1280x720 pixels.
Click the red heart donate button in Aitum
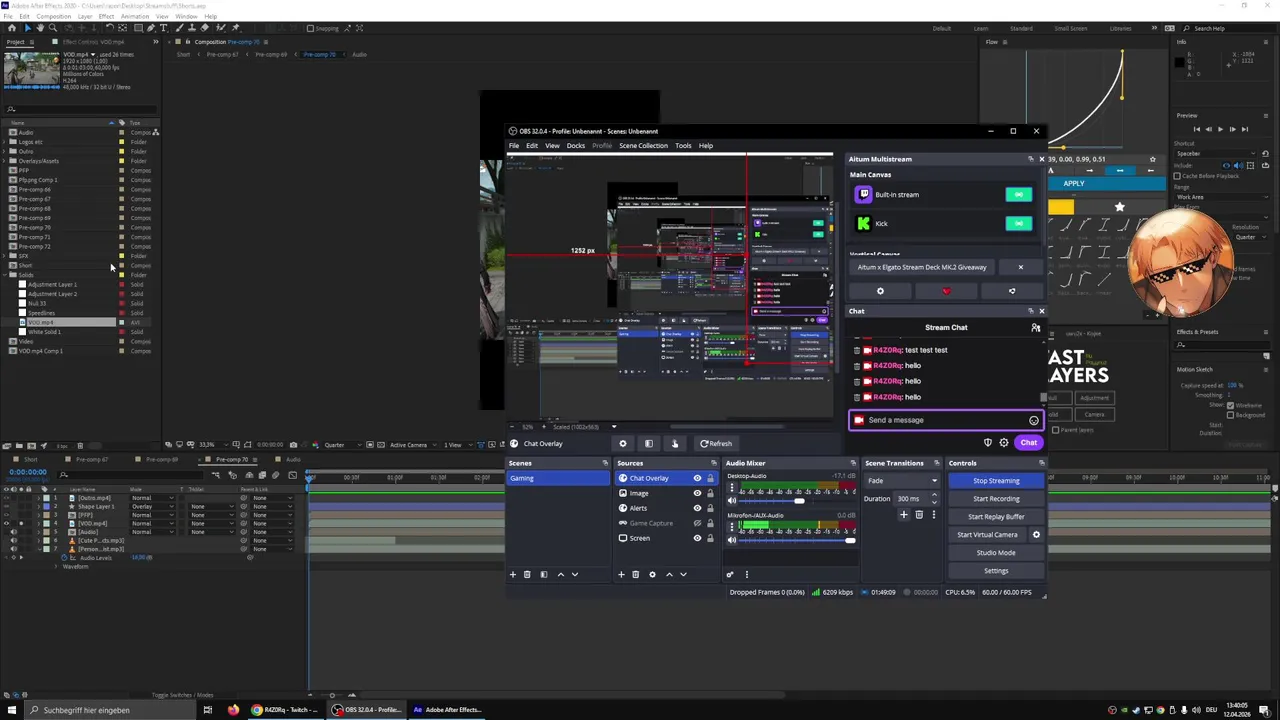tap(946, 291)
